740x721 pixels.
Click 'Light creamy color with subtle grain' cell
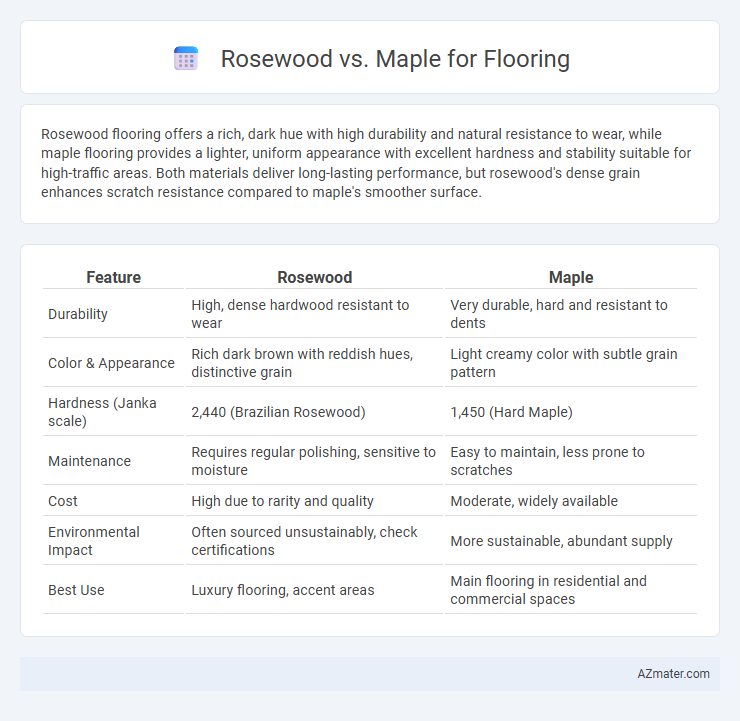563,363
